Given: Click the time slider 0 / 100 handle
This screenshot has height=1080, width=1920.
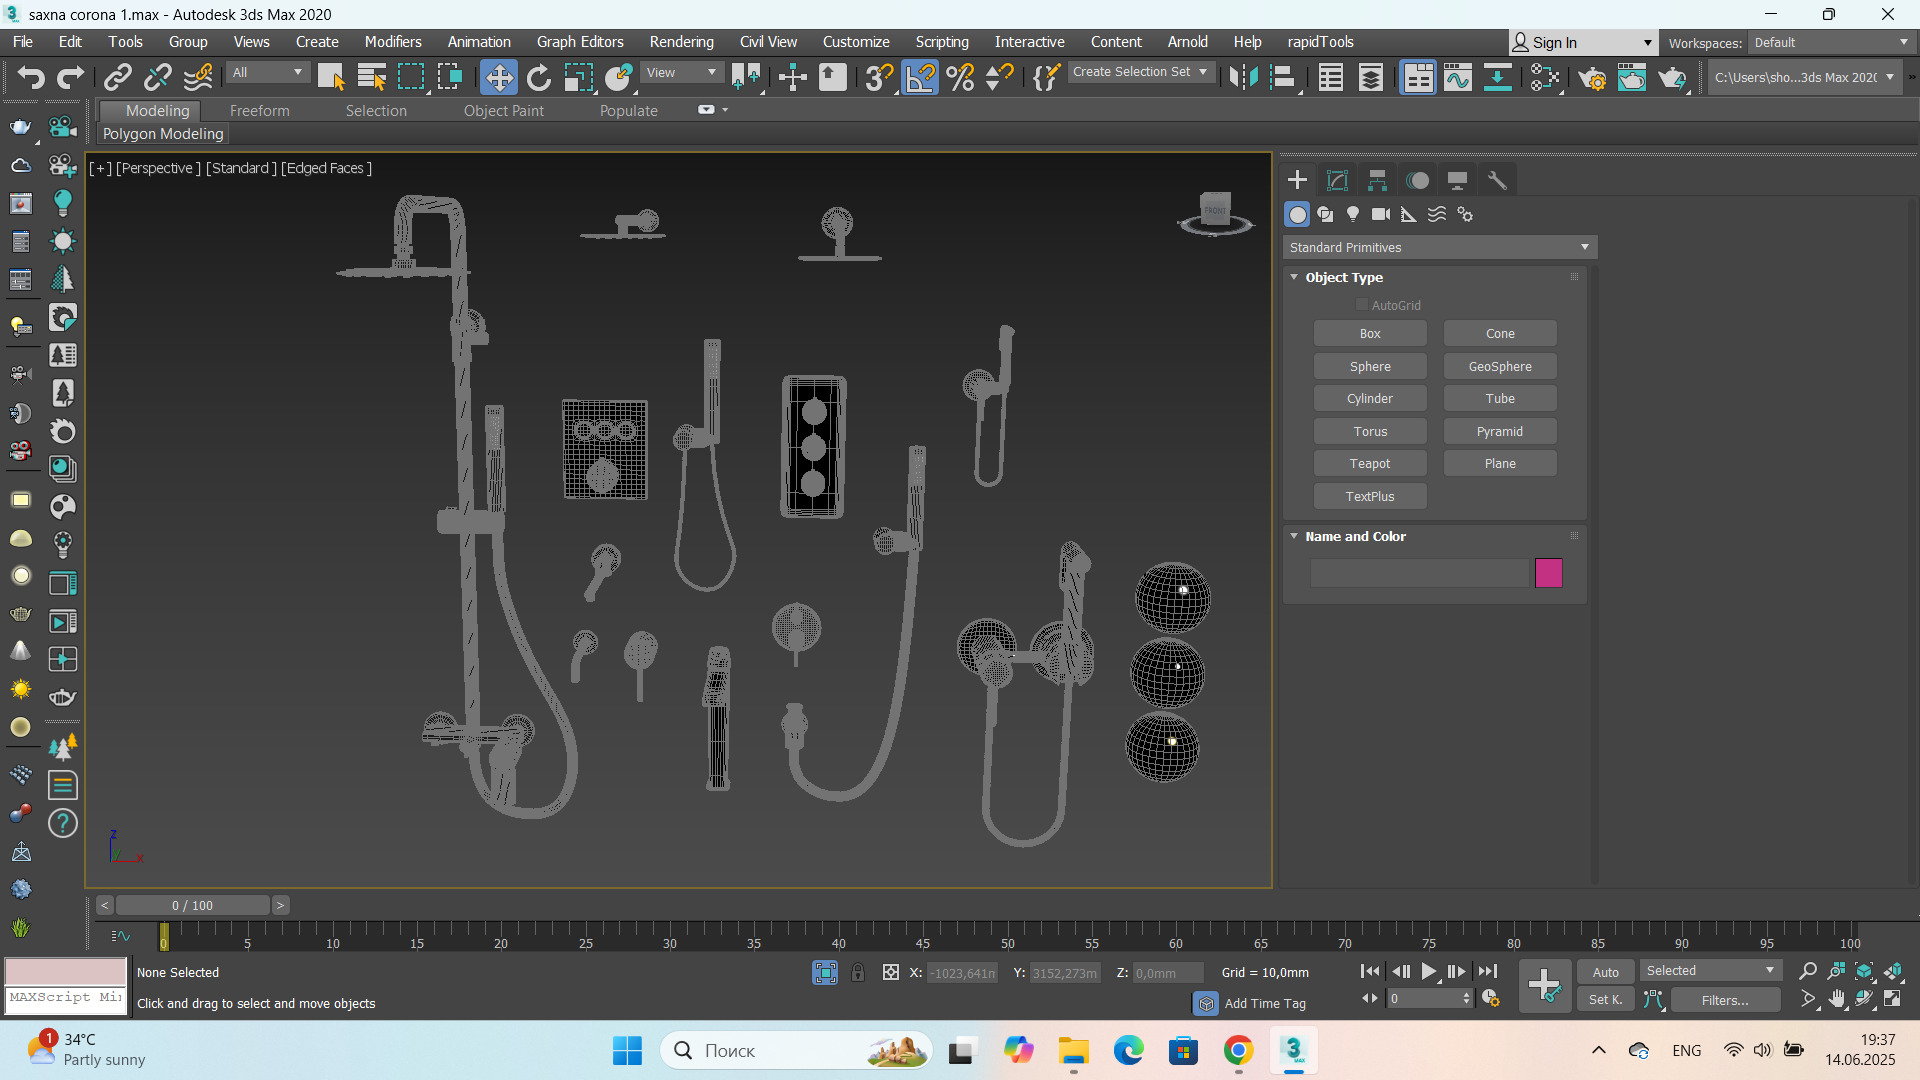Looking at the screenshot, I should click(192, 905).
